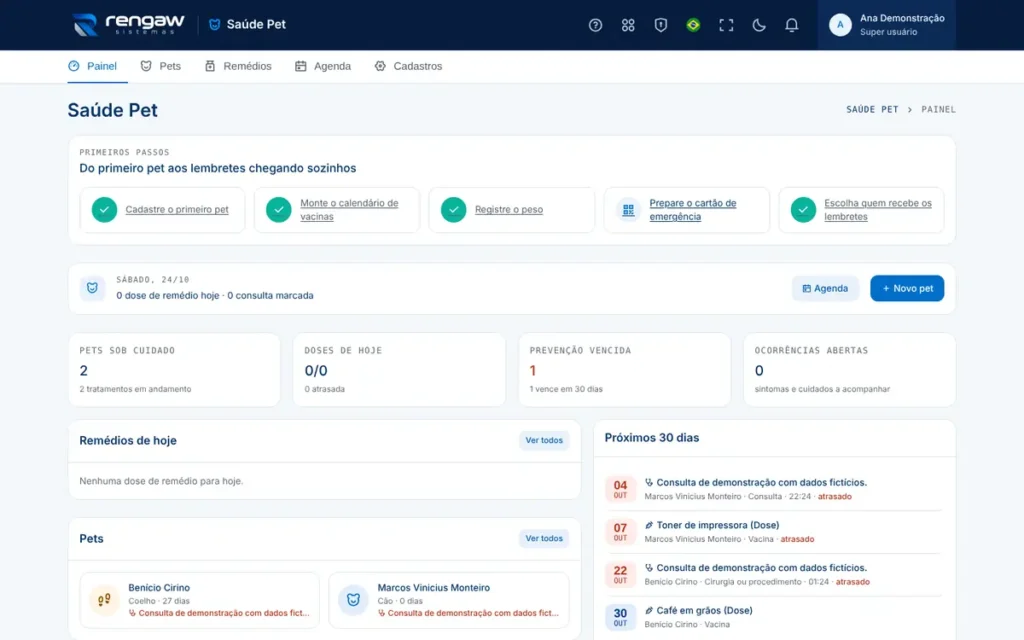Viewport: 1024px width, 640px height.
Task: Click the '1 vence em 30 dias' text
Action: click(x=566, y=389)
